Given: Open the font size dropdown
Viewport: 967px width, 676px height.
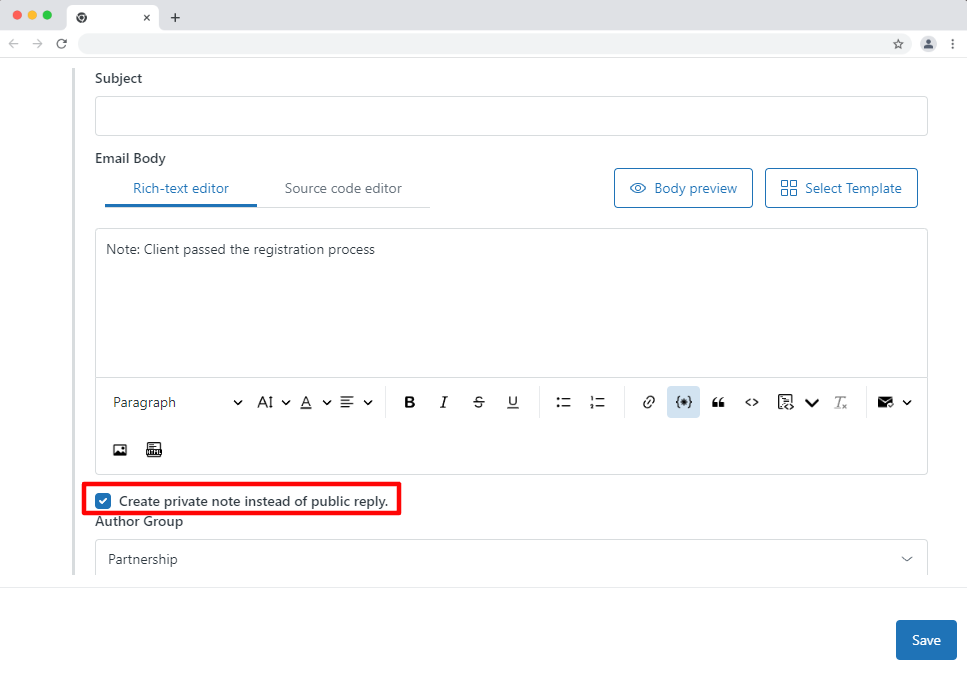Looking at the screenshot, I should tap(273, 402).
